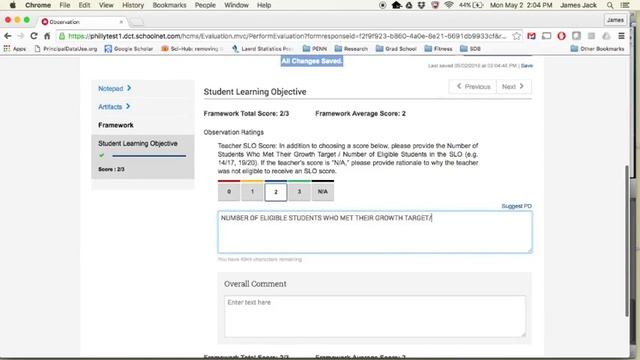The height and width of the screenshot is (360, 640).
Task: Open the SDB bookmarks folder
Action: pos(470,49)
